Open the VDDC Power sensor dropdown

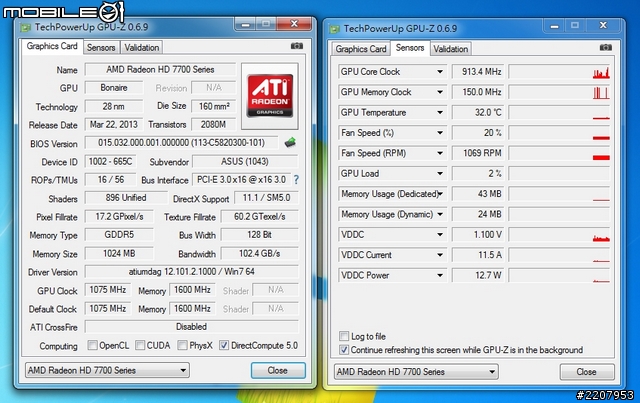[x=440, y=276]
